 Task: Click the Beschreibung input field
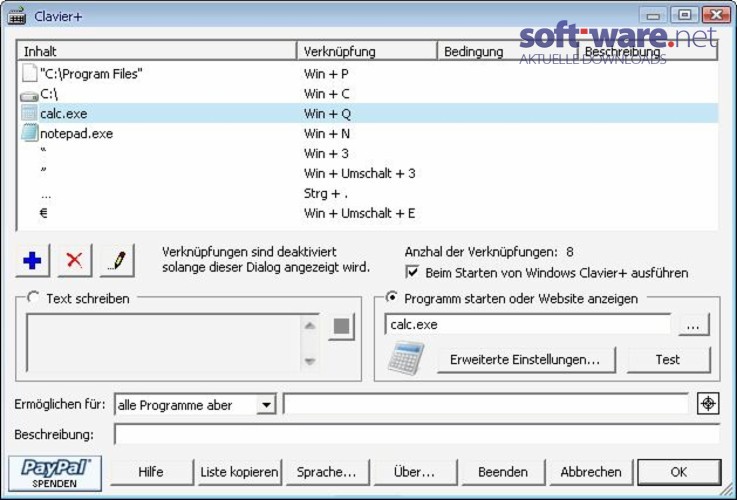click(417, 434)
